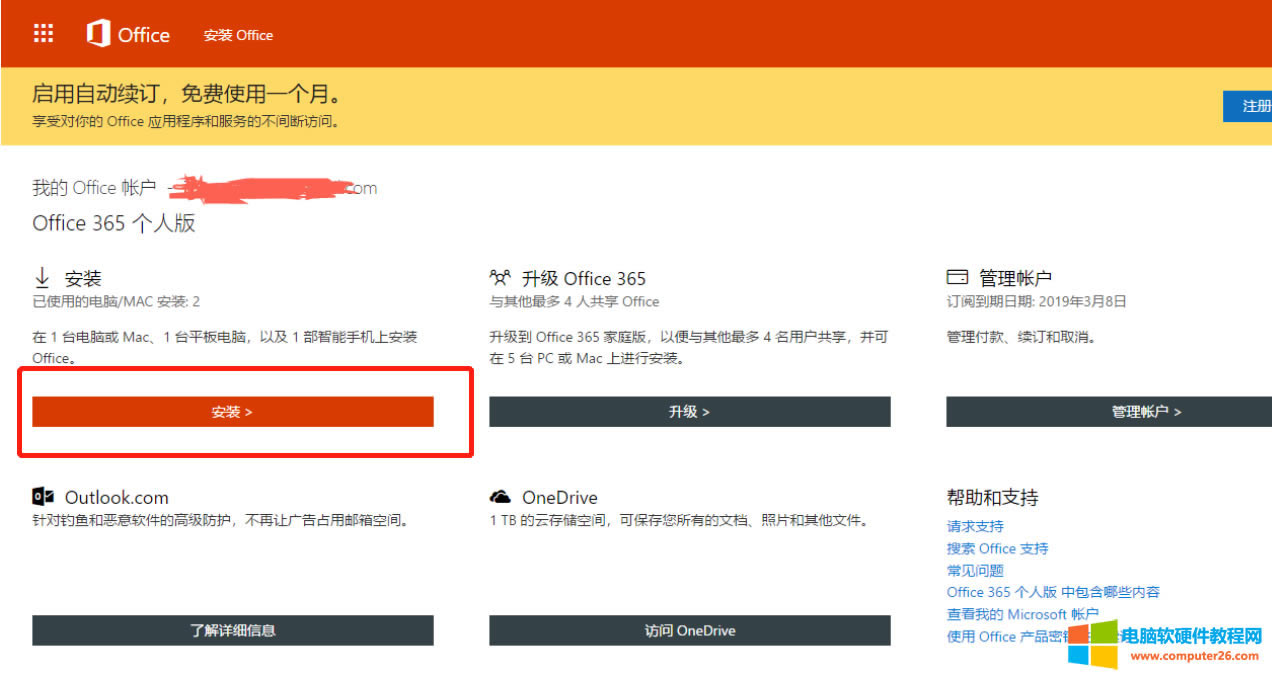Open the 查看我的 Microsoft 帐户 link
Screen dimensions: 1272x676
(1023, 614)
